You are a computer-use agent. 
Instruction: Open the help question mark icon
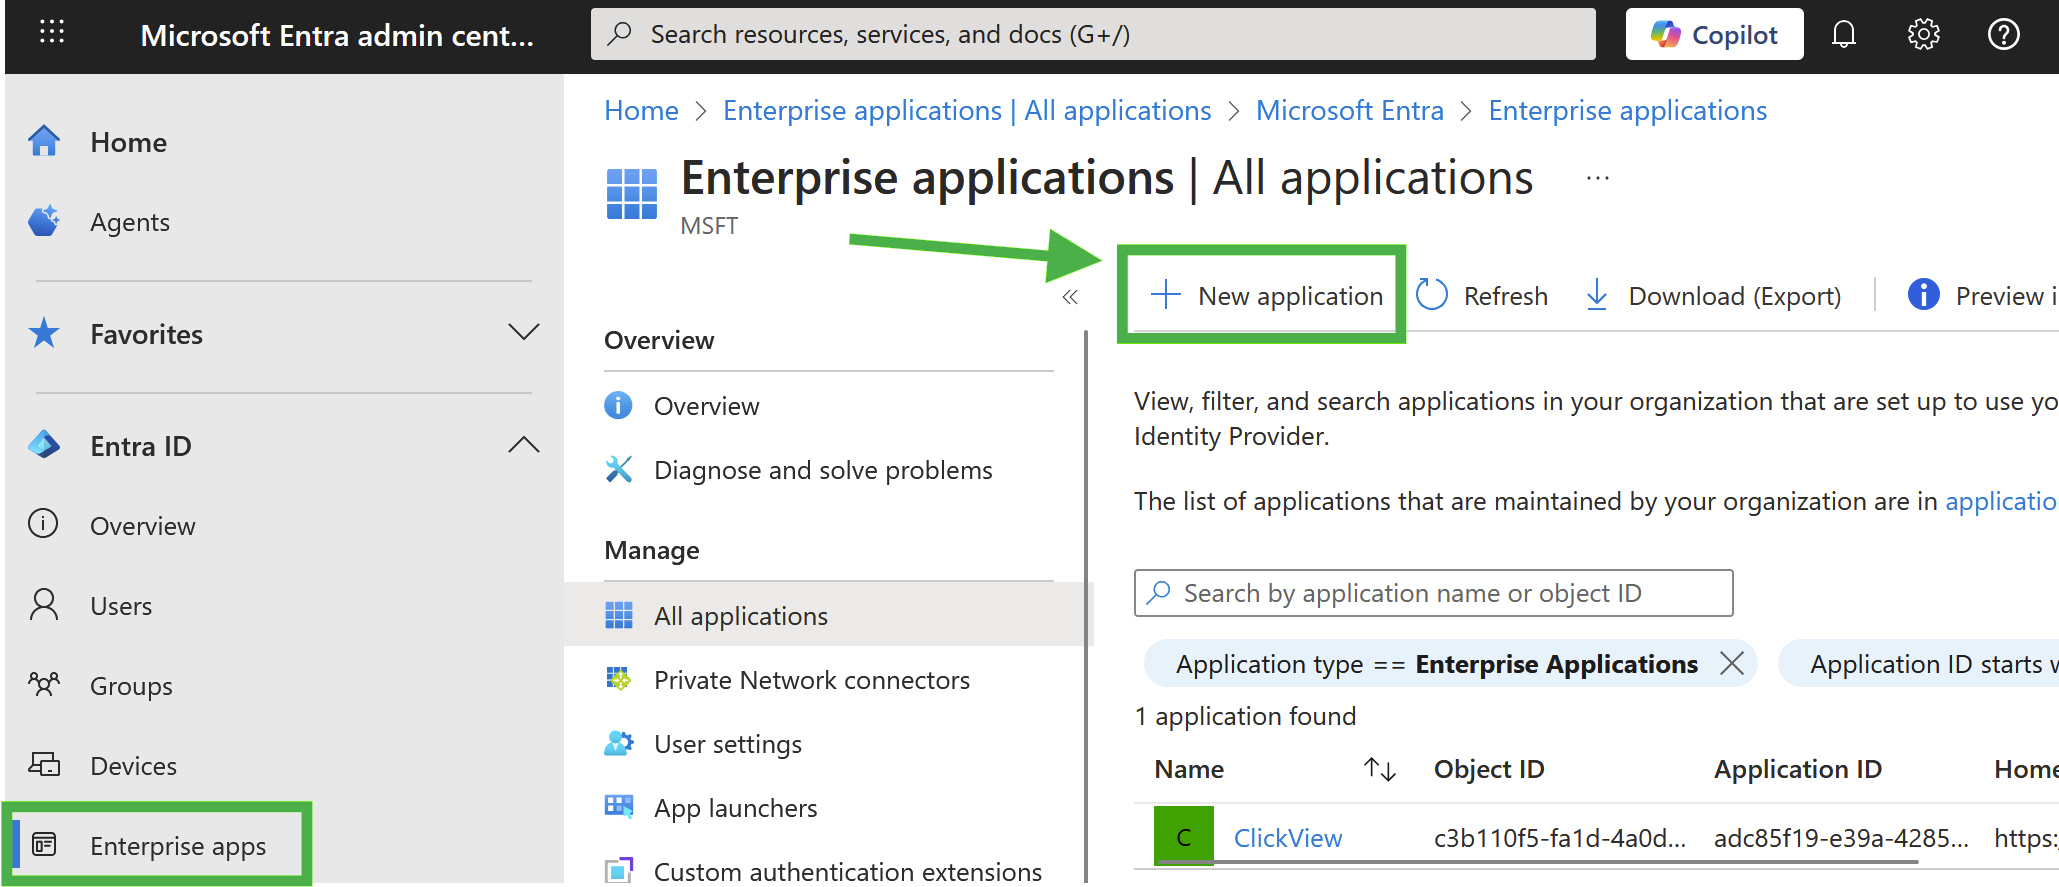(2003, 35)
